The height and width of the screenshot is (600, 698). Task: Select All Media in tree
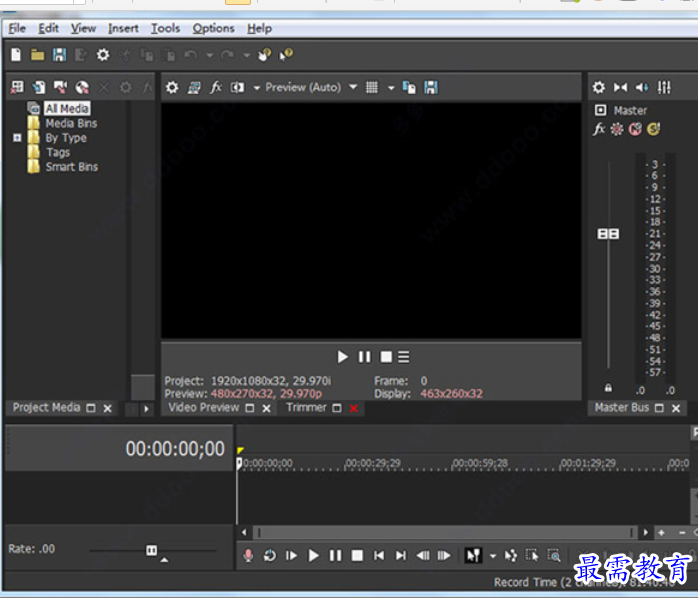67,108
